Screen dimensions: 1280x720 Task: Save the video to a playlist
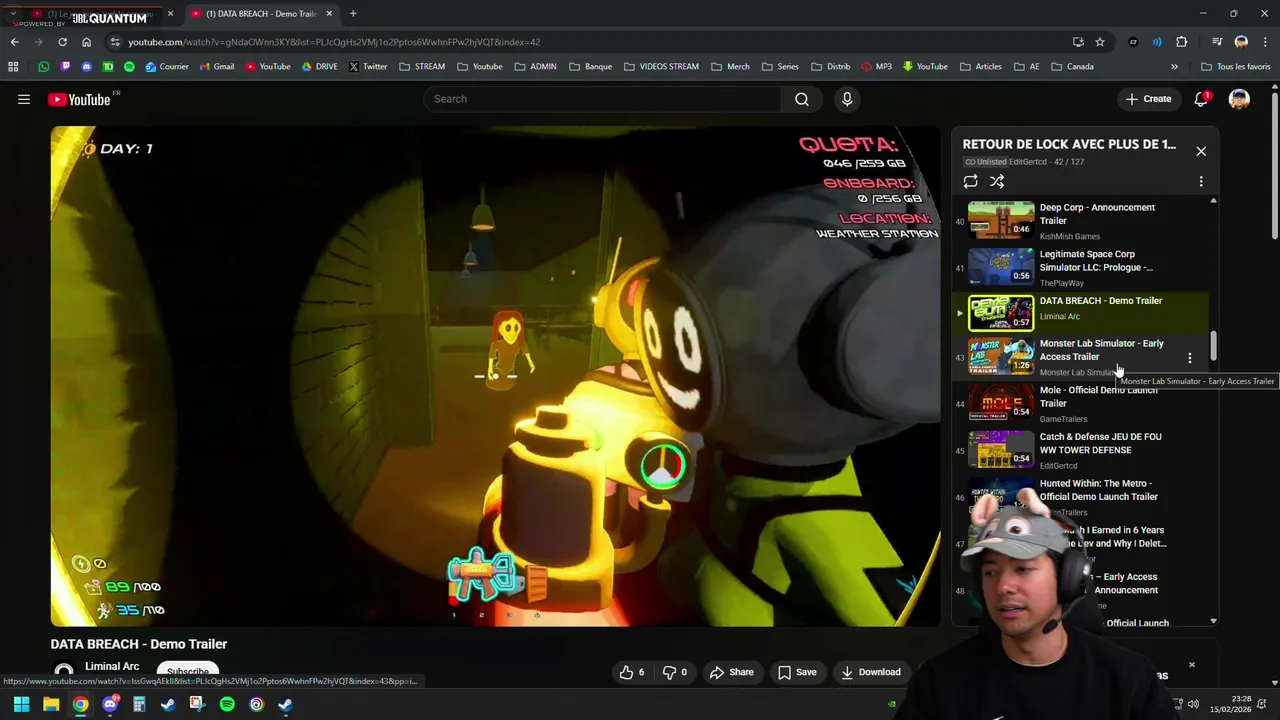(x=797, y=672)
